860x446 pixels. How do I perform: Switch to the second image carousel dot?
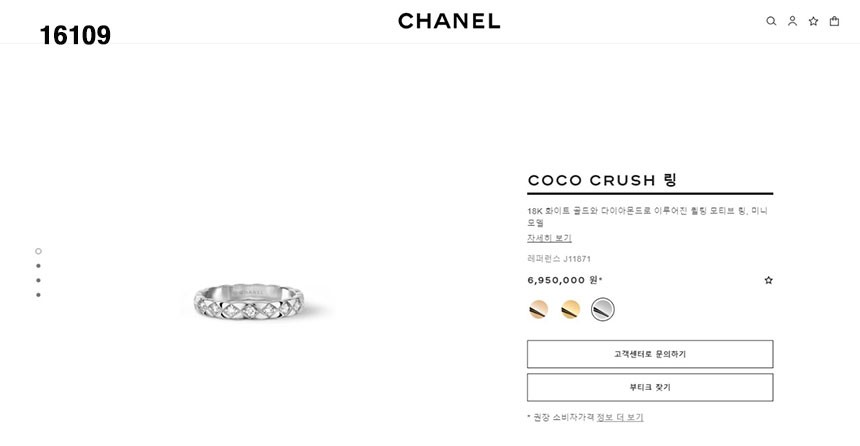[38, 266]
